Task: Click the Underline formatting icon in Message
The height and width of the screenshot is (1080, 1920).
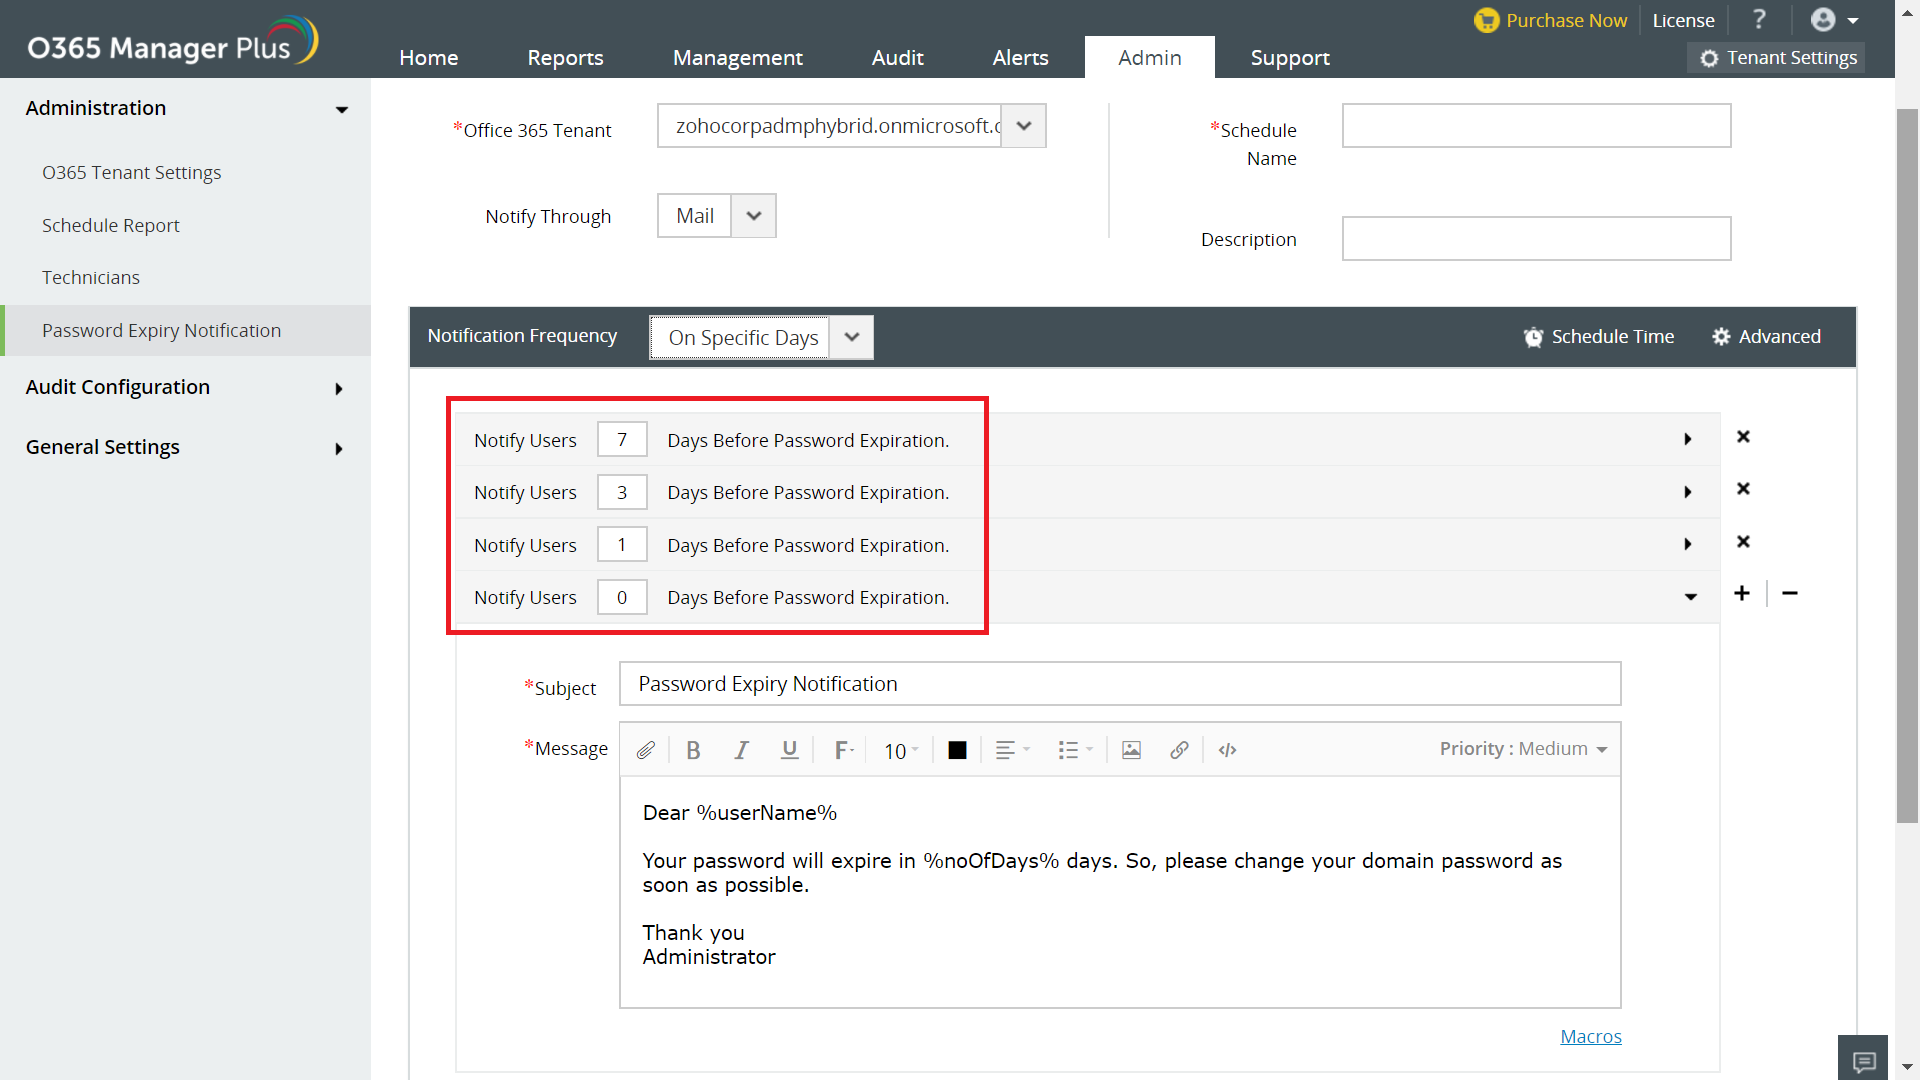Action: pyautogui.click(x=787, y=749)
